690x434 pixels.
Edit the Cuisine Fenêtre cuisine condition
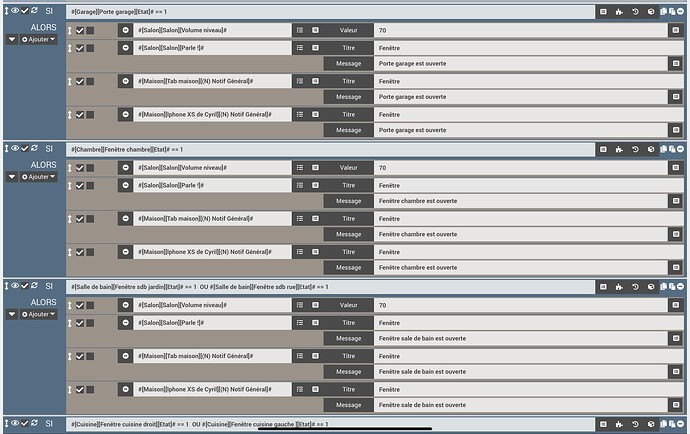330,424
